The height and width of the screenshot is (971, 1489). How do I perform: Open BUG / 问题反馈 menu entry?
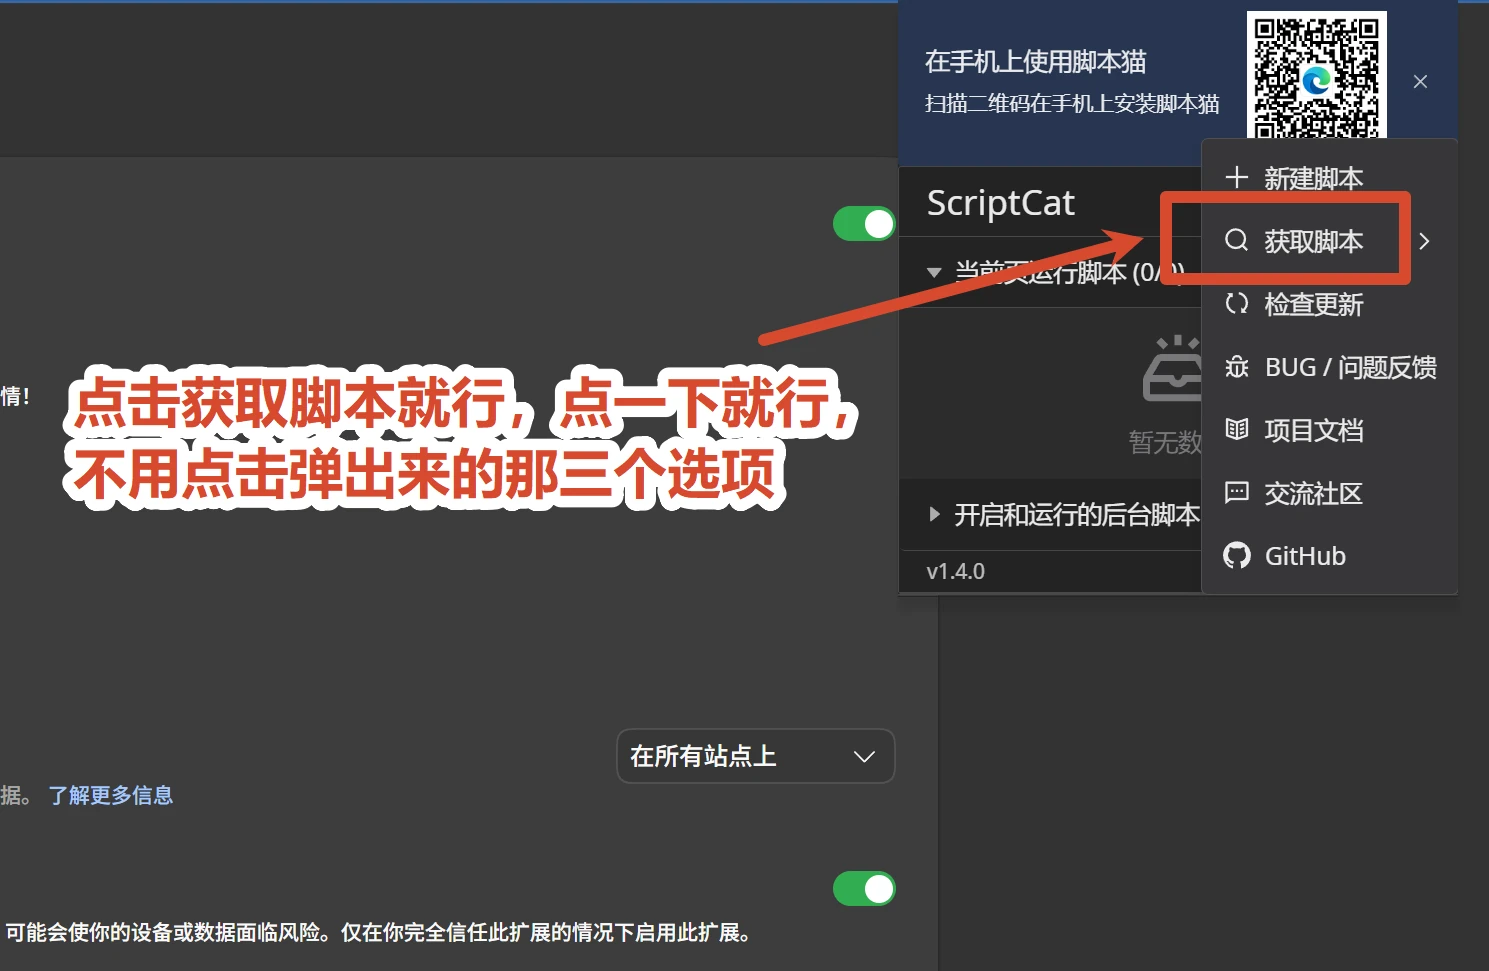[1329, 367]
